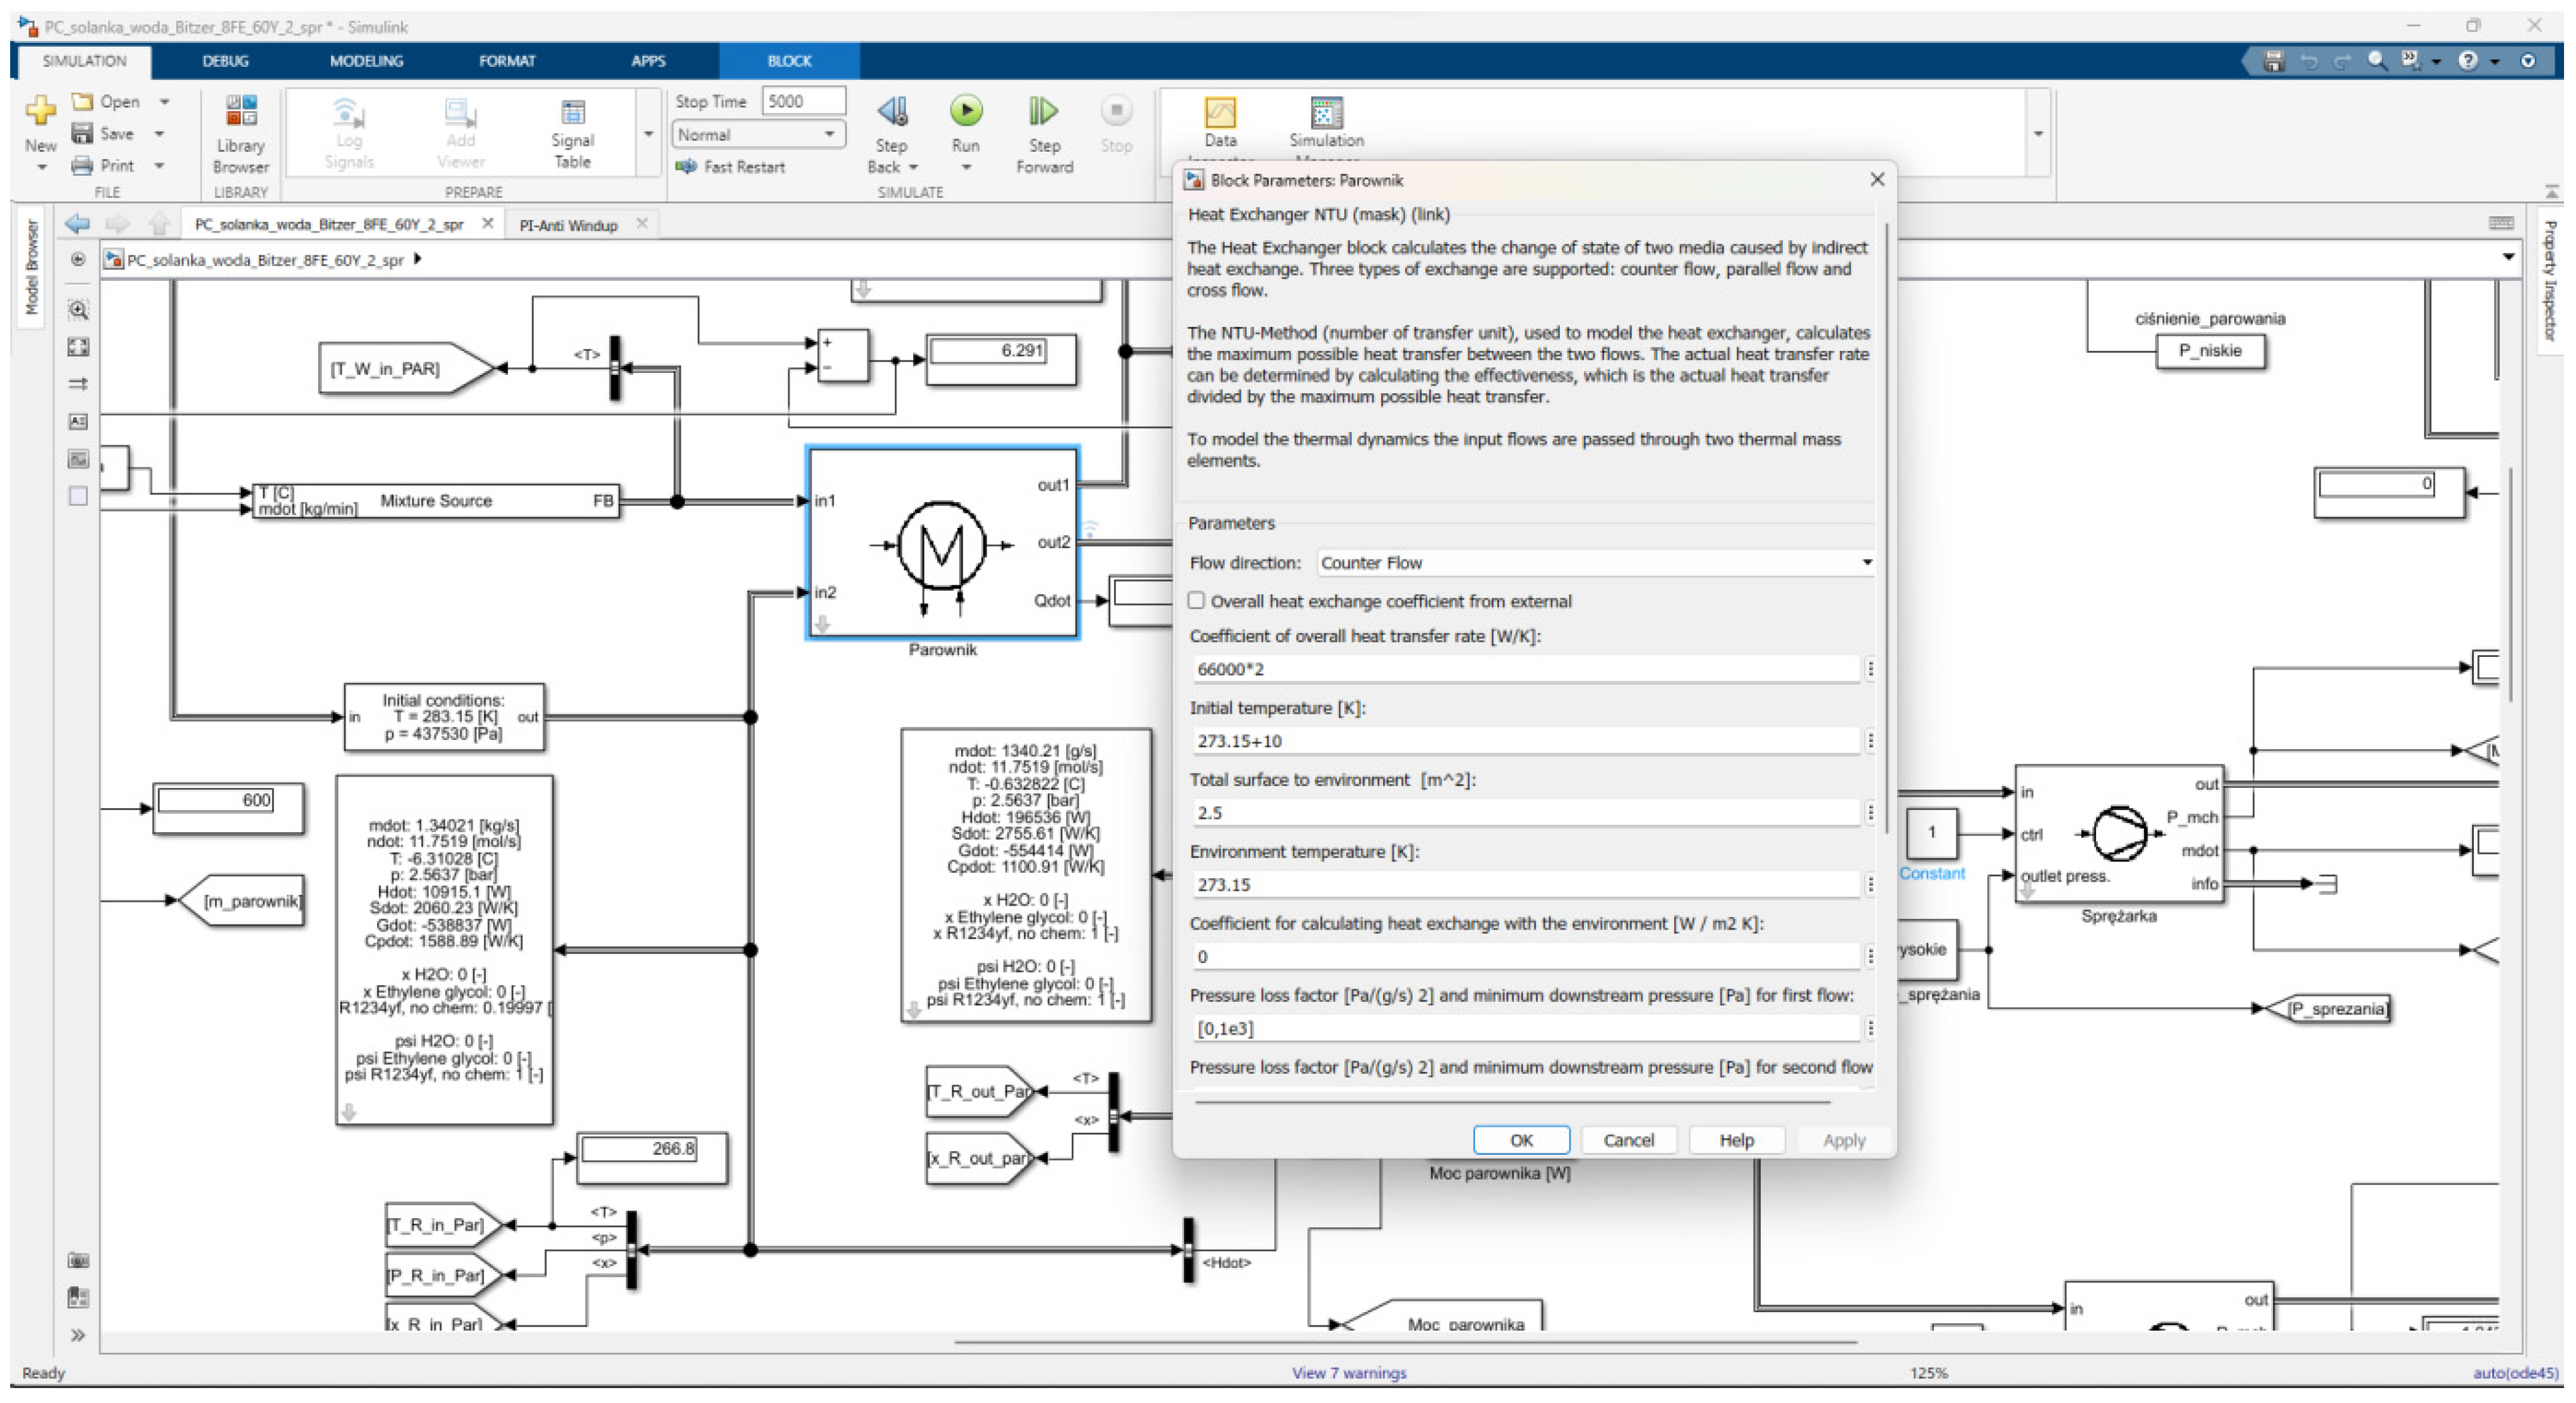Open the Model Browser side panel
Image resolution: width=2576 pixels, height=1403 pixels.
[31, 268]
